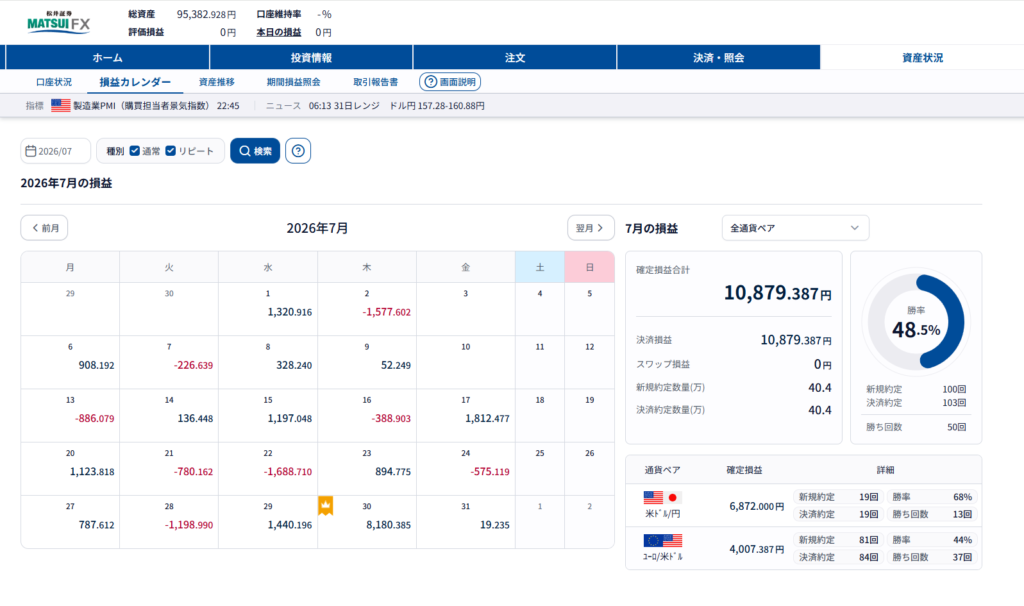Click the calendar icon in date field
Image resolution: width=1024 pixels, height=606 pixels.
click(x=31, y=151)
